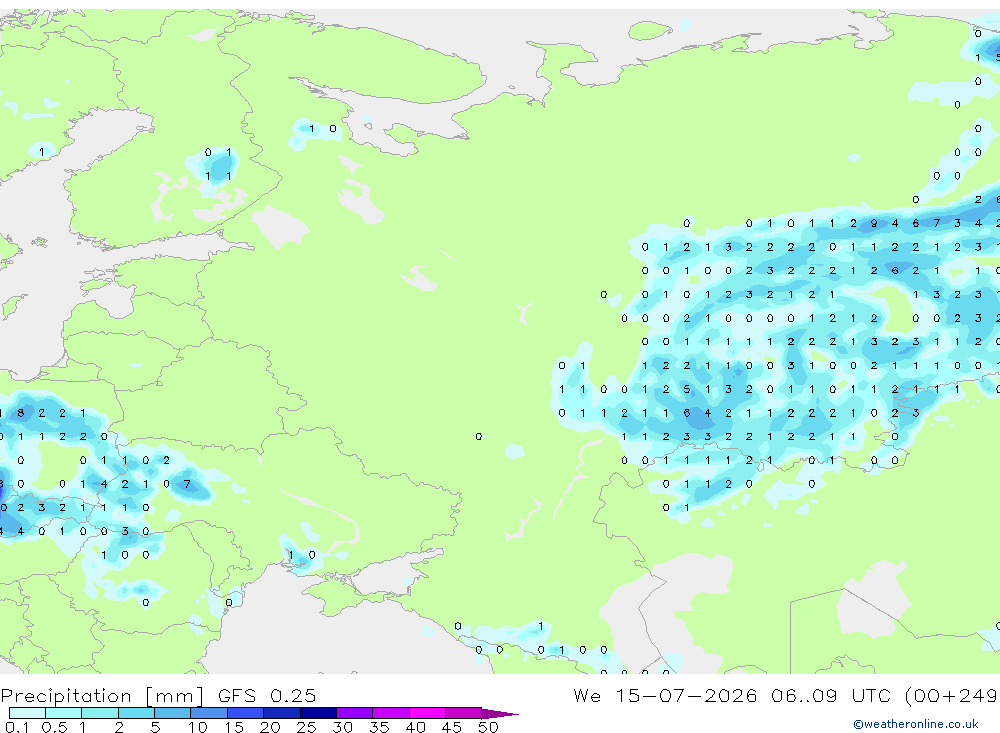This screenshot has width=1000, height=733.
Task: Click the '0.5' legend scale label
Action: [54, 727]
